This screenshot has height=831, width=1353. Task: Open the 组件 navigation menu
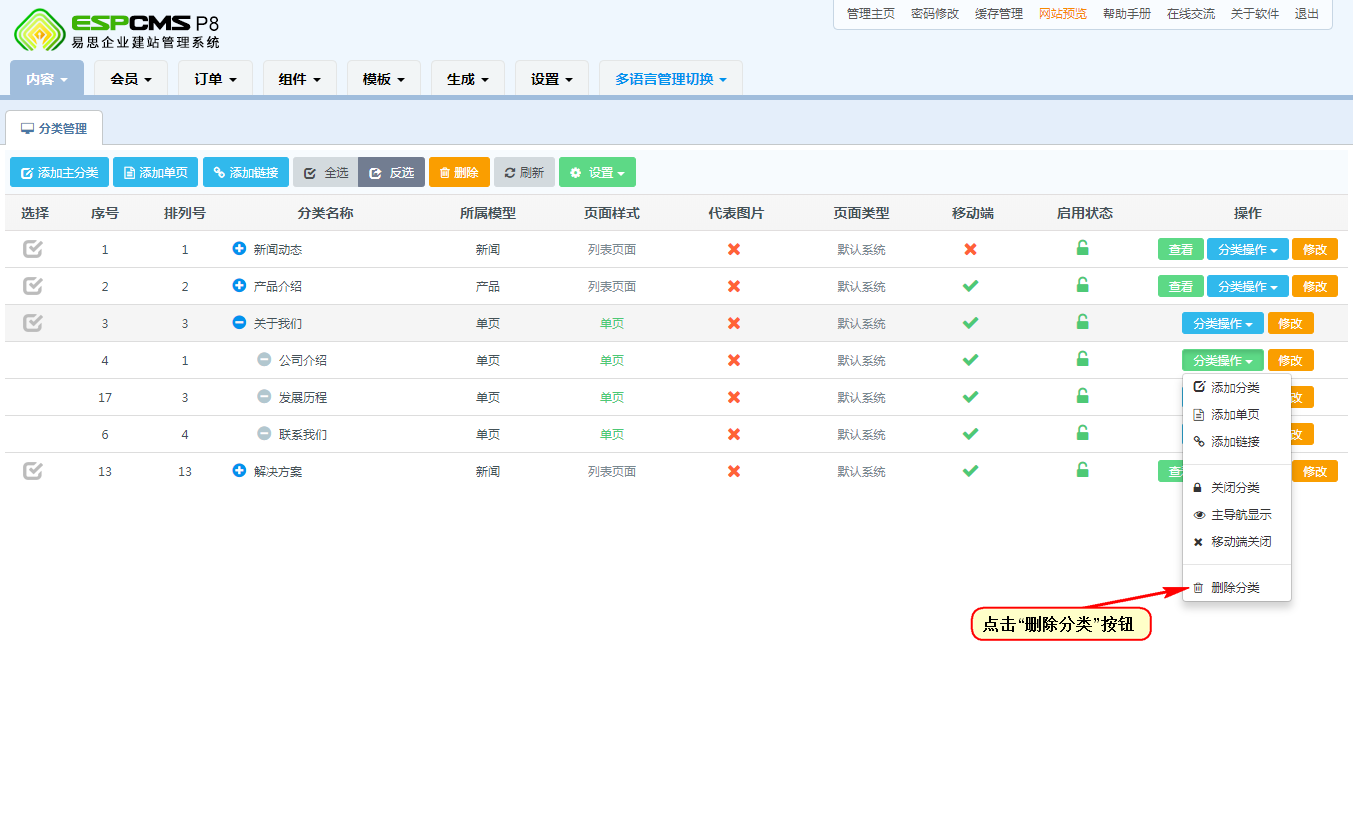tap(299, 79)
